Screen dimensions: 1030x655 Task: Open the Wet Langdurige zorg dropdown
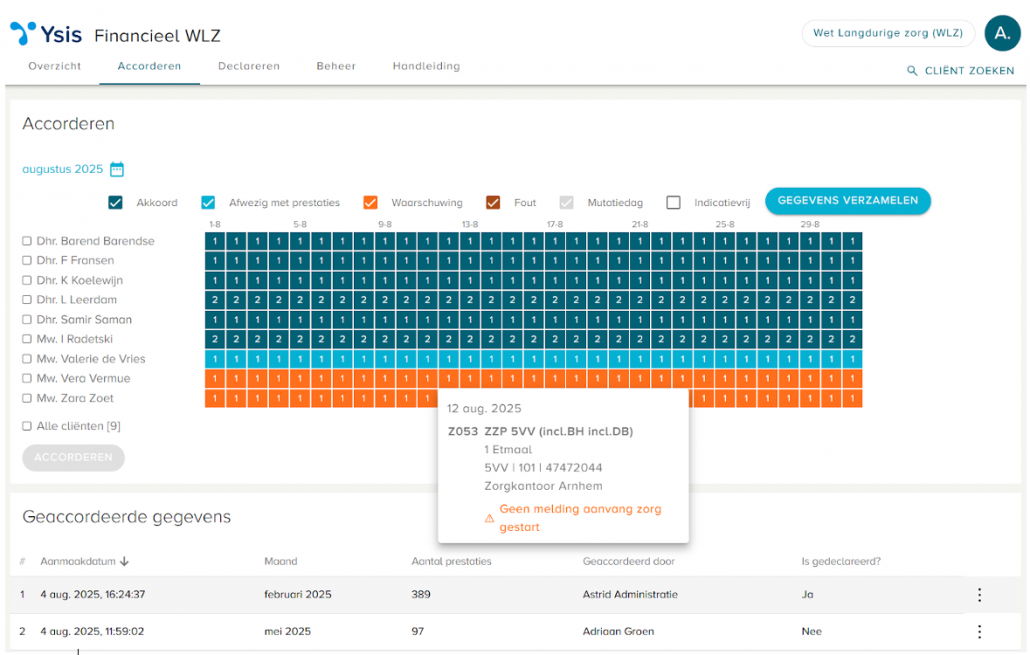pyautogui.click(x=888, y=33)
